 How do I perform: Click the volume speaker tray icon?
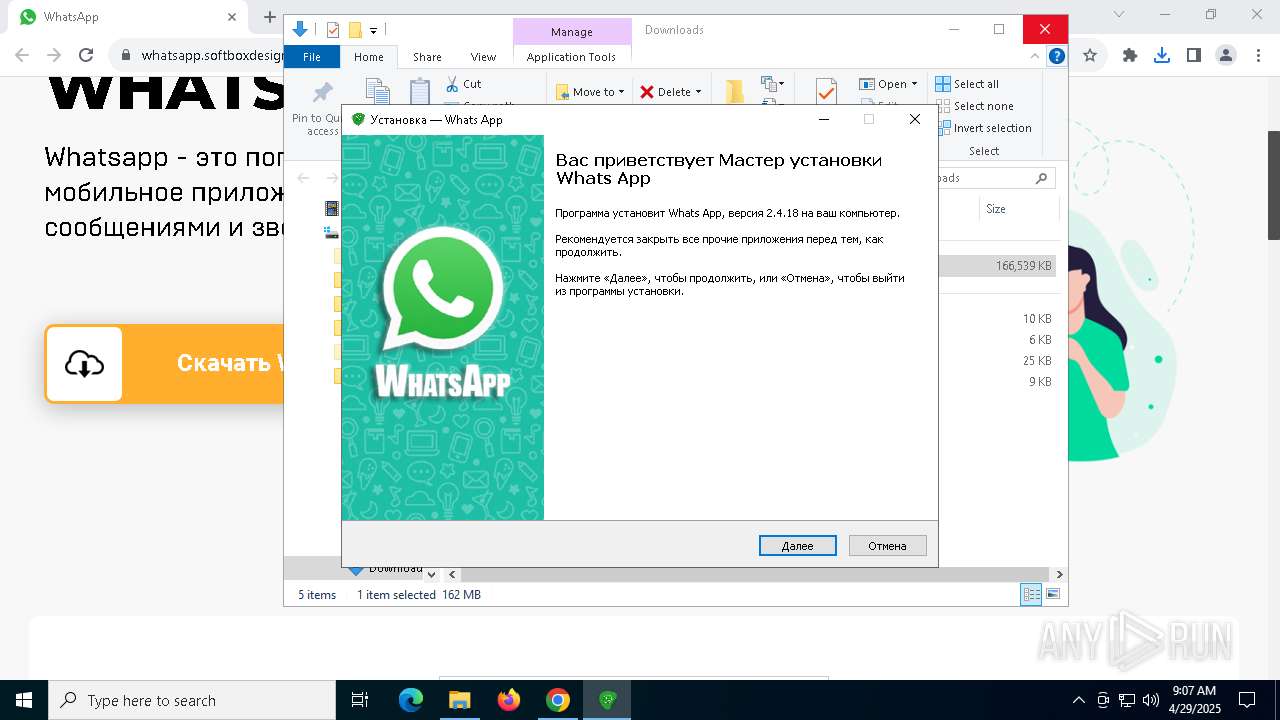click(x=1150, y=700)
